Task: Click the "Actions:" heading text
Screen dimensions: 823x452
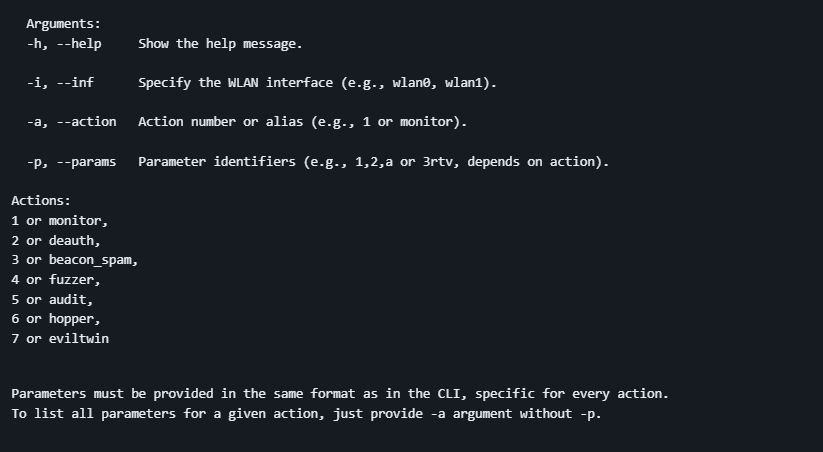Action: click(41, 200)
